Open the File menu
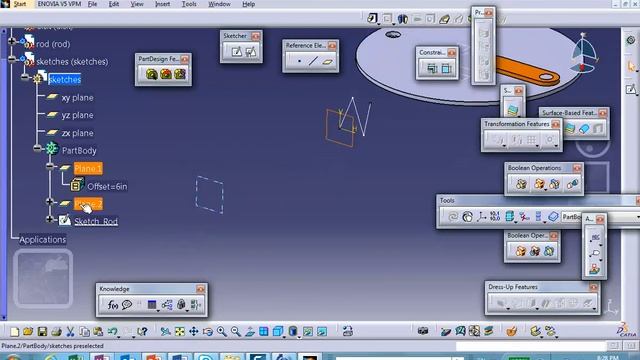The image size is (640, 360). point(93,4)
